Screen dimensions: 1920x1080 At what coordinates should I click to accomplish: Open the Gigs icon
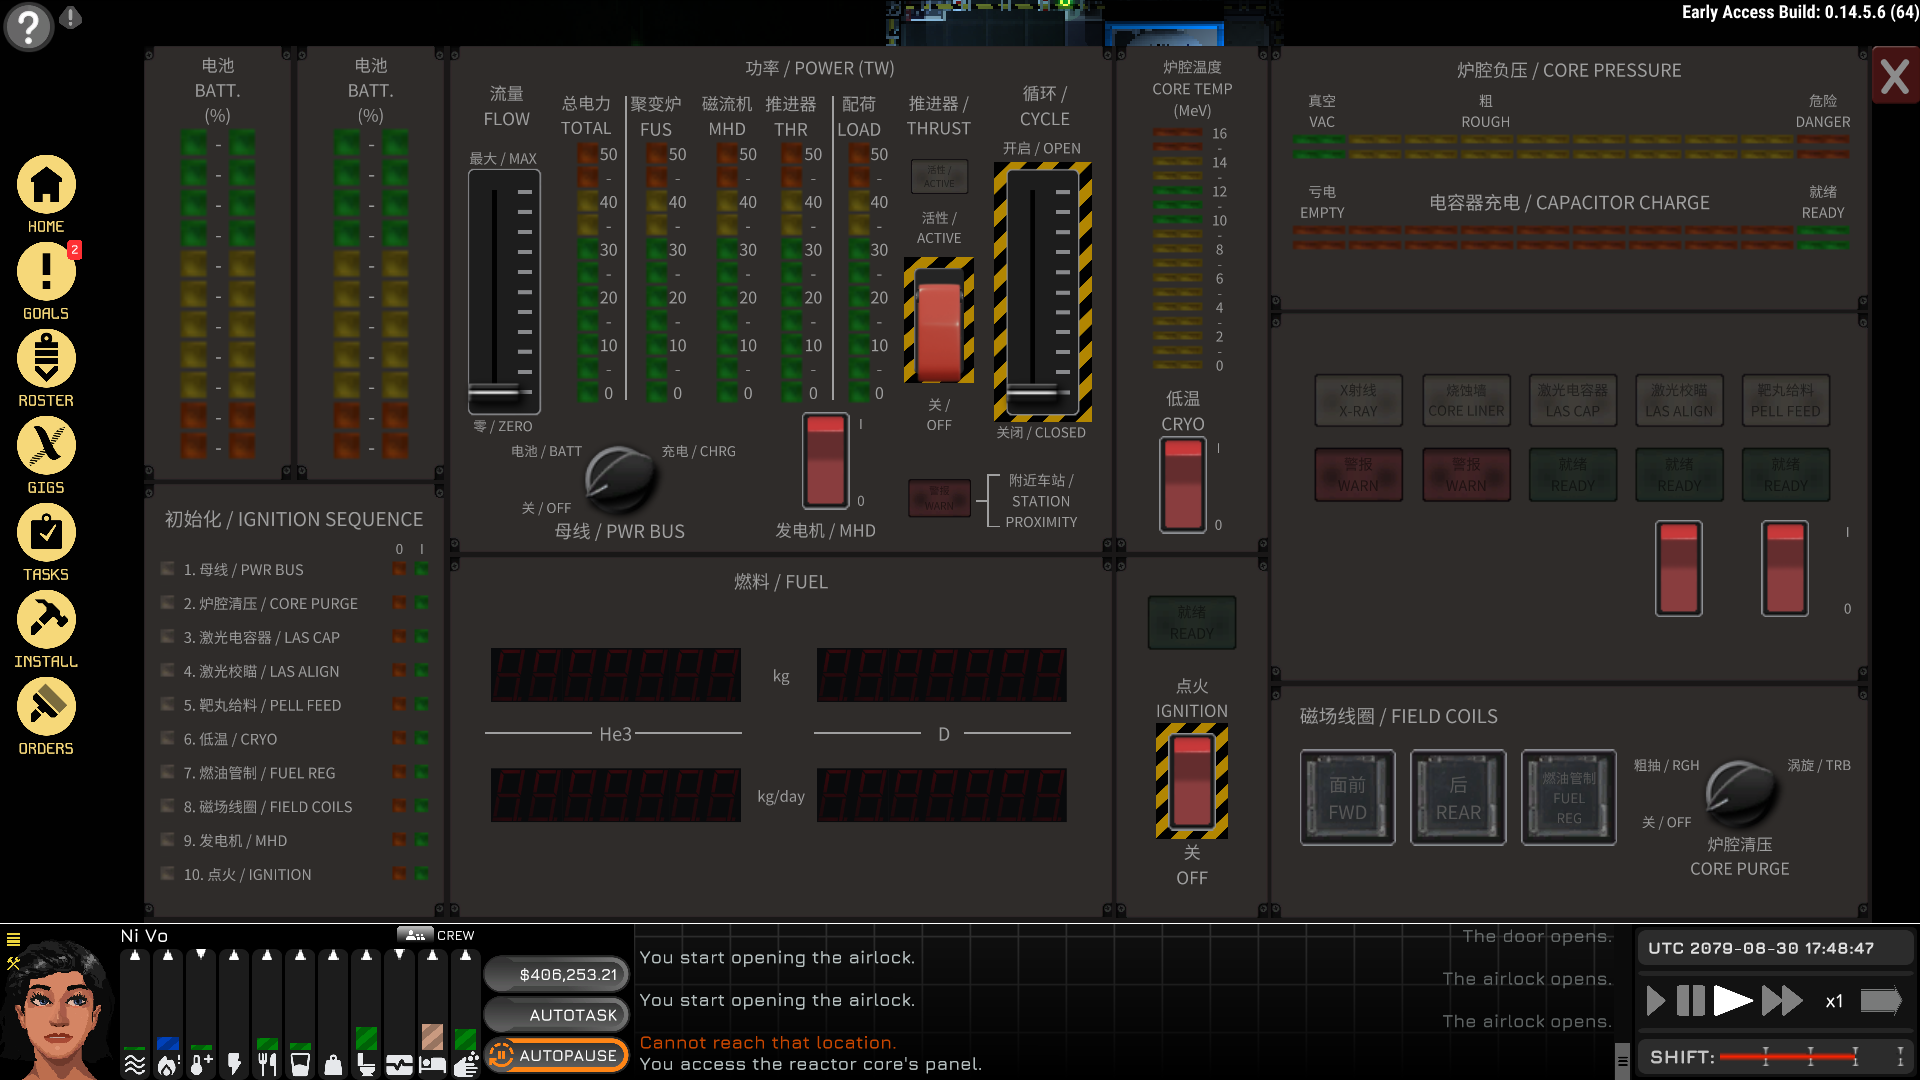click(x=46, y=446)
